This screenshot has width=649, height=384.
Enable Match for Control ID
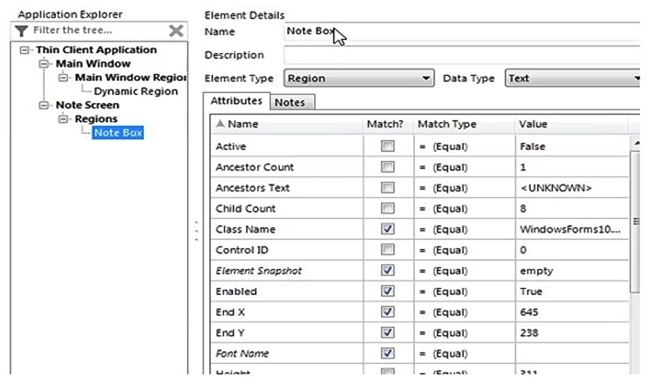388,250
